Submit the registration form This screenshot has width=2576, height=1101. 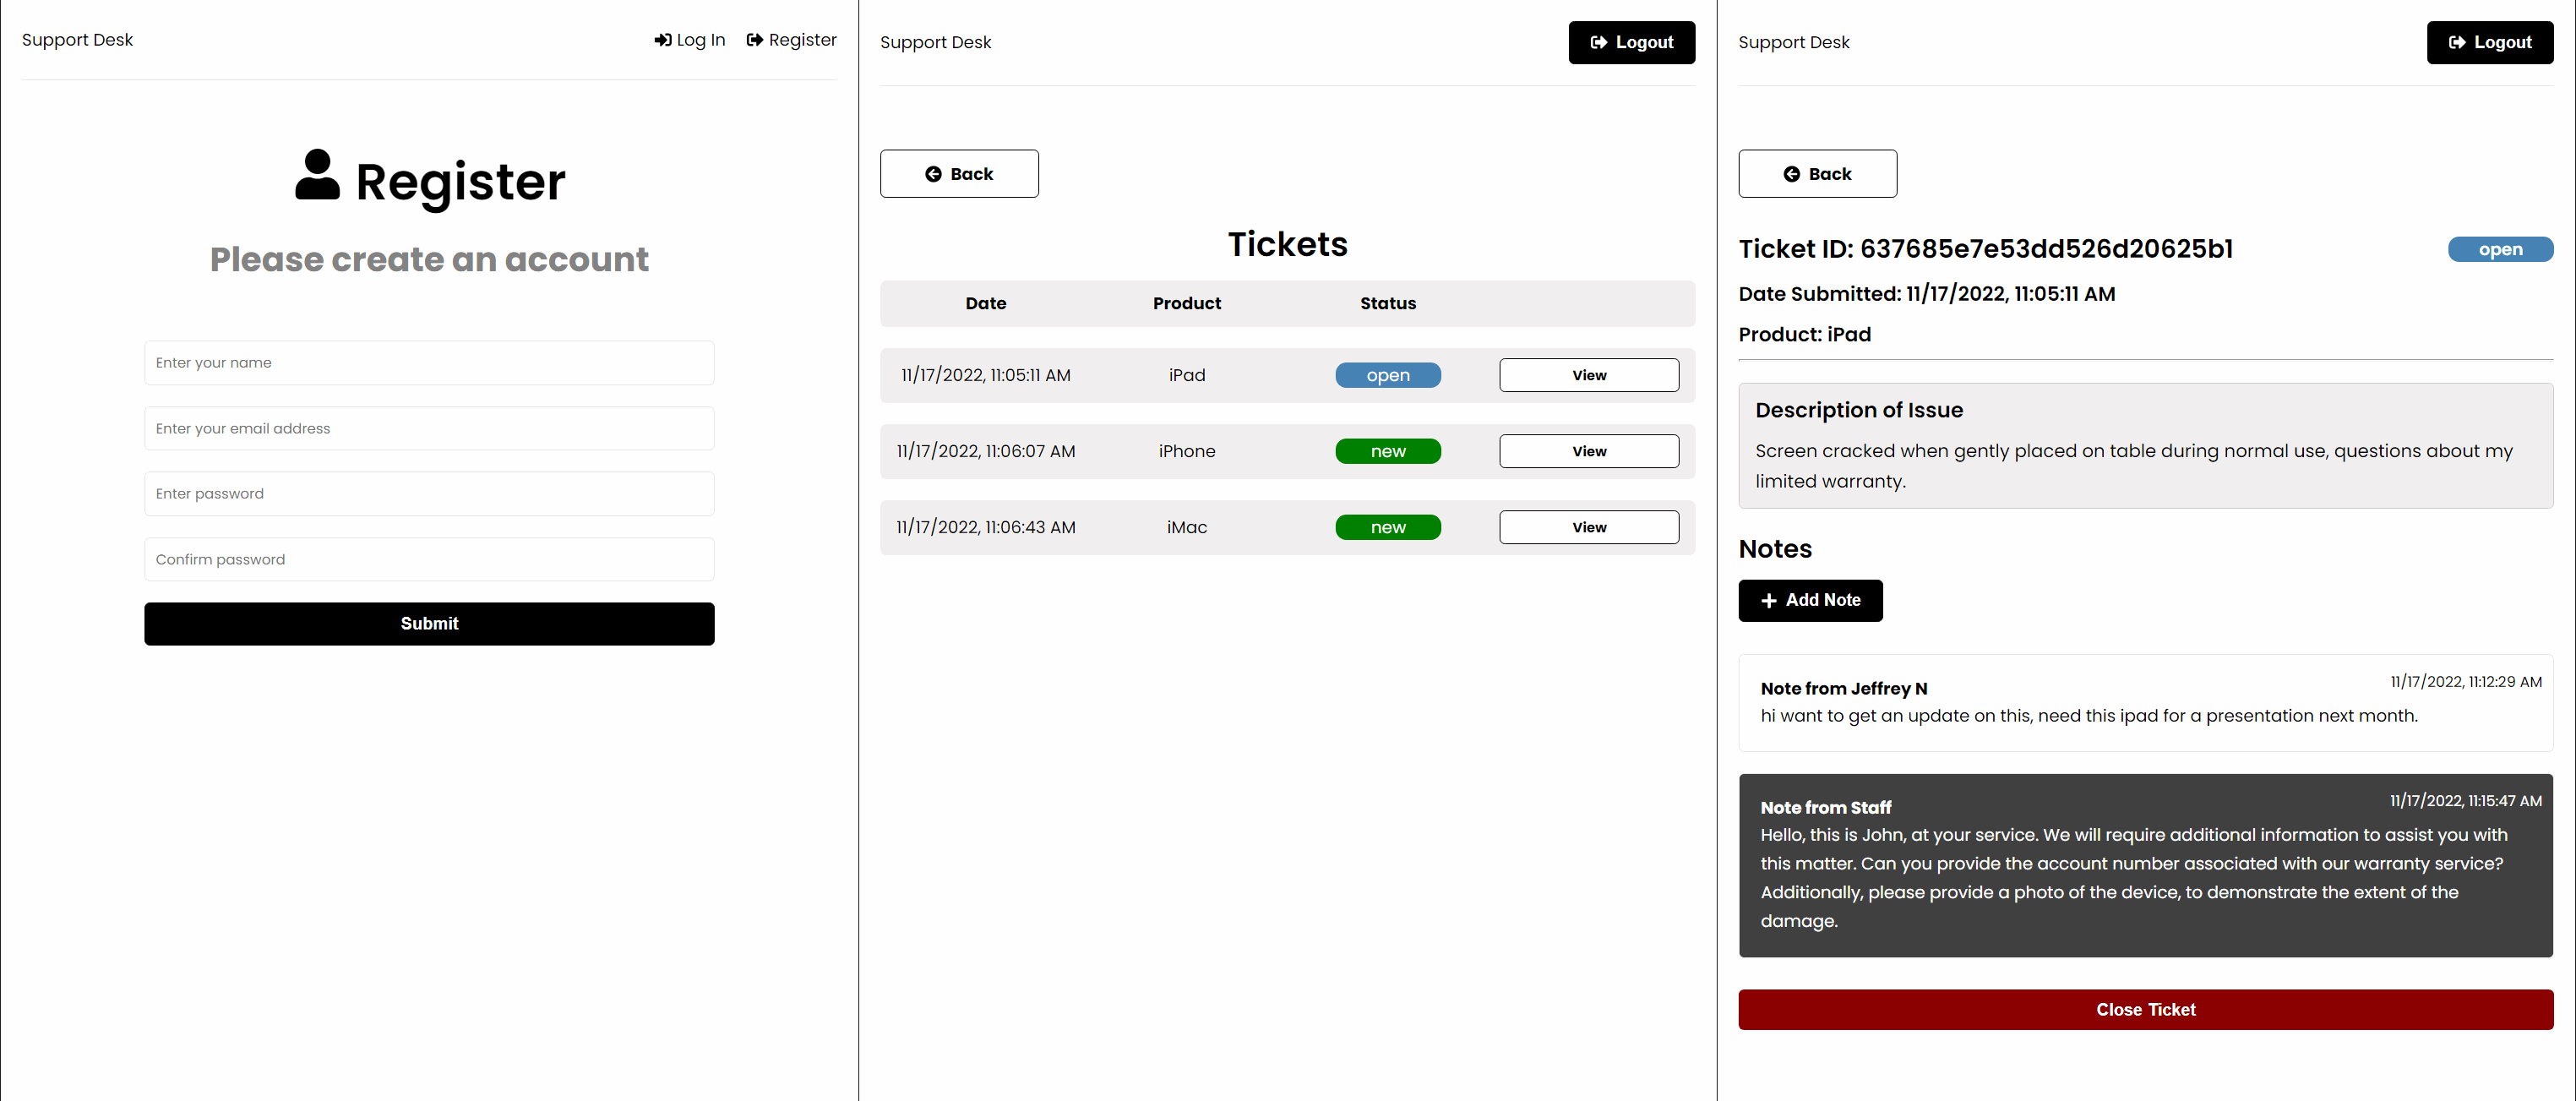[x=429, y=623]
